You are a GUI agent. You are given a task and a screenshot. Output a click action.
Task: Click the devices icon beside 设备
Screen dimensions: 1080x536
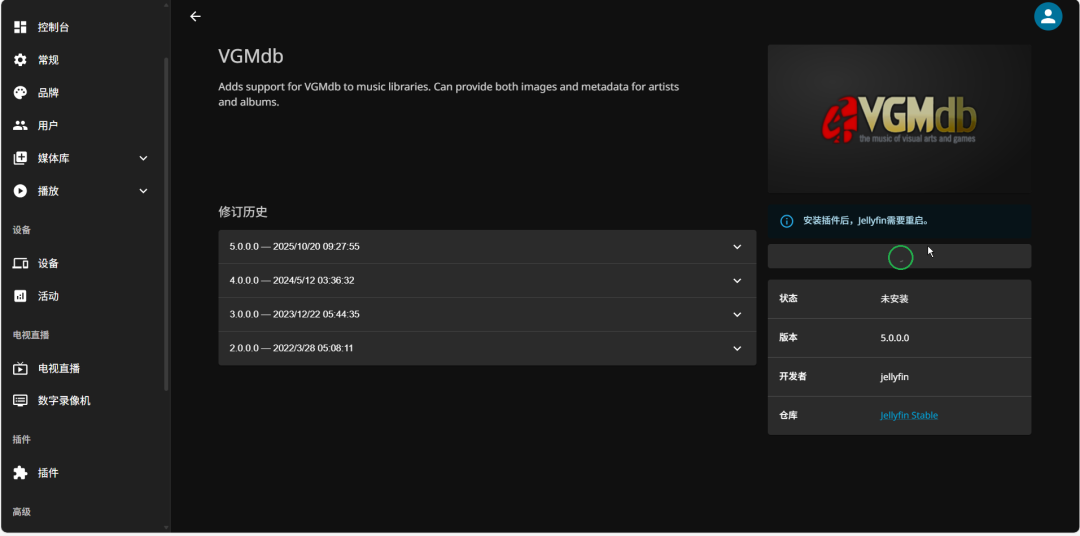[21, 263]
